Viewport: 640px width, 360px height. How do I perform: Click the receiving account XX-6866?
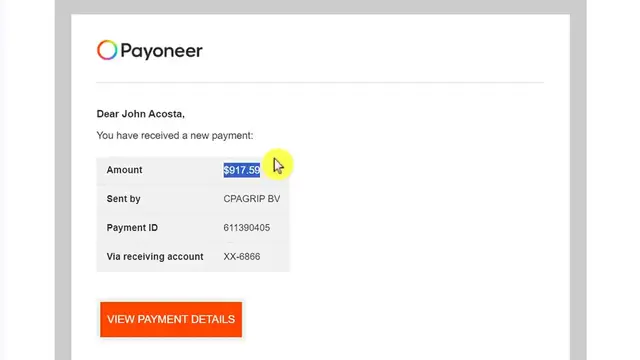coord(242,257)
